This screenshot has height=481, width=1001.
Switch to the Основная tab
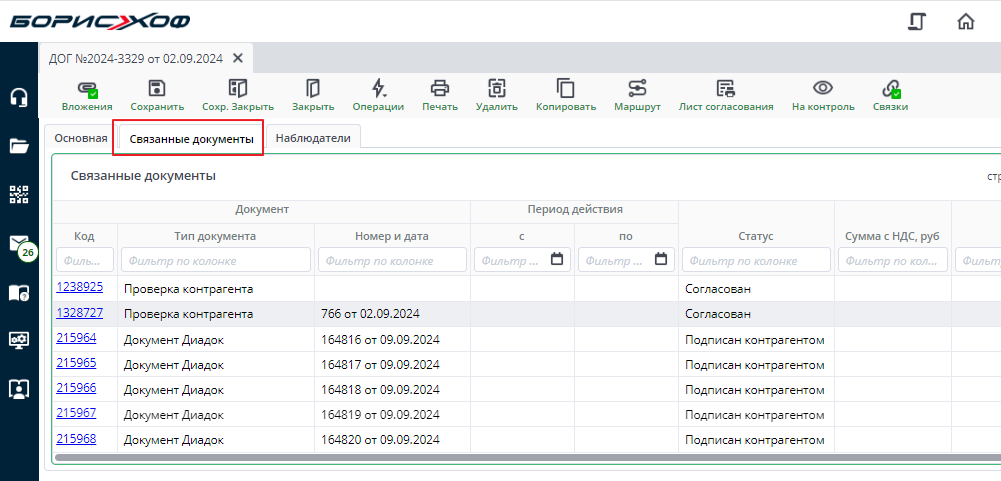point(81,138)
